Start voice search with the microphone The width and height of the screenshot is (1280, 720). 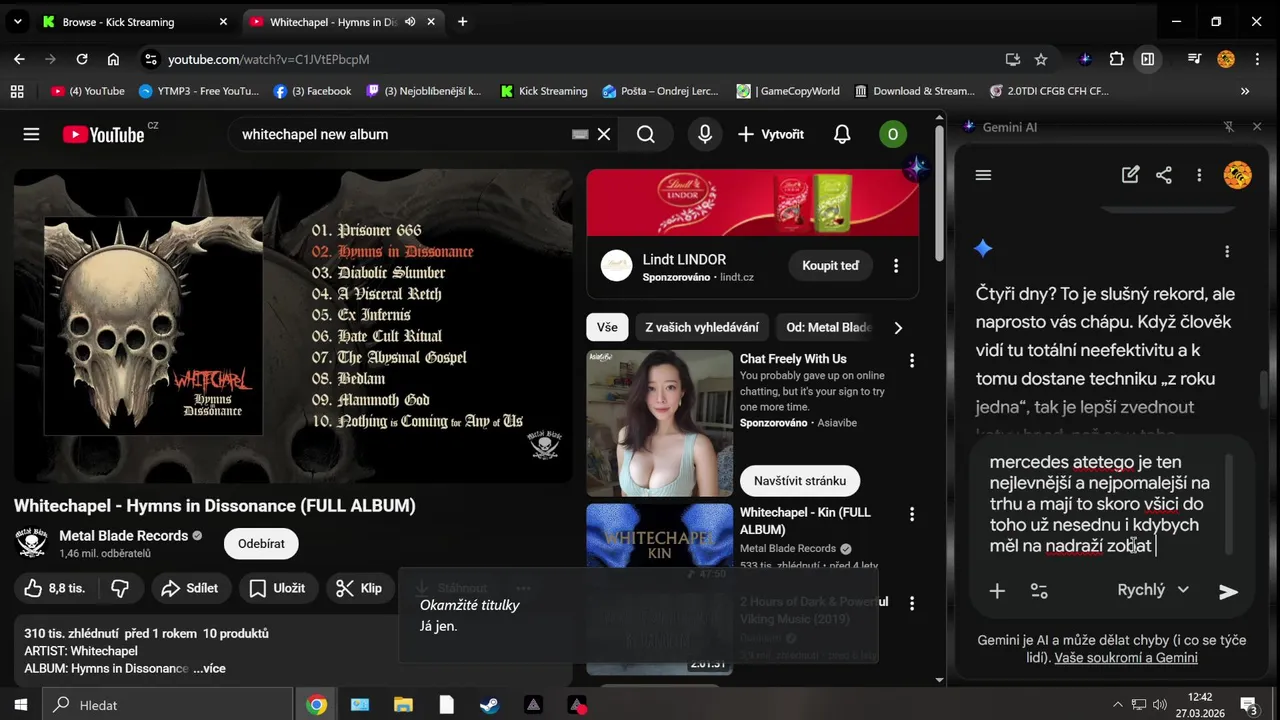tap(705, 134)
